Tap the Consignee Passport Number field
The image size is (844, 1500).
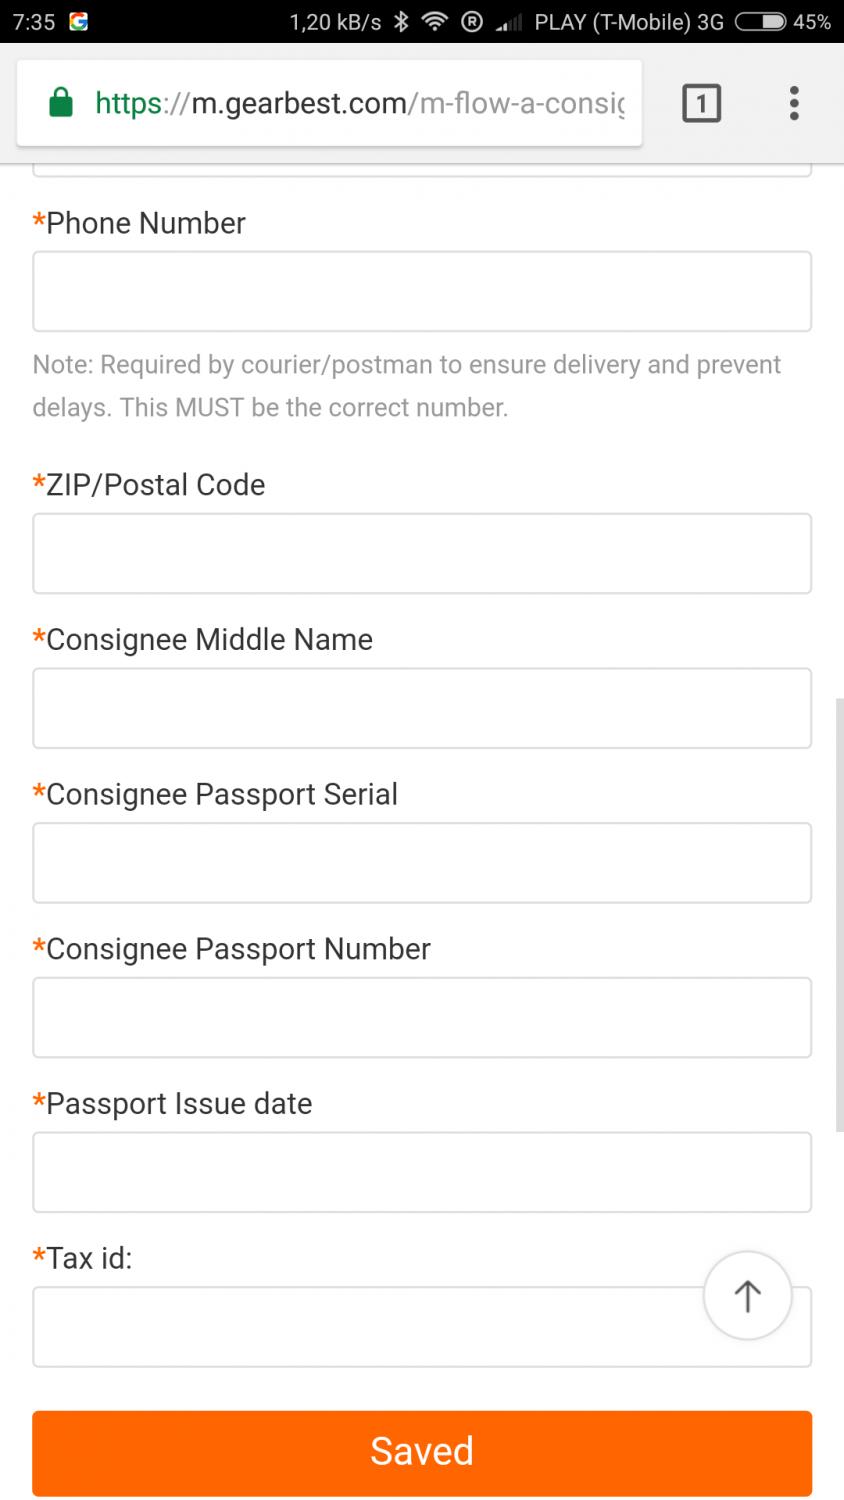point(422,1017)
